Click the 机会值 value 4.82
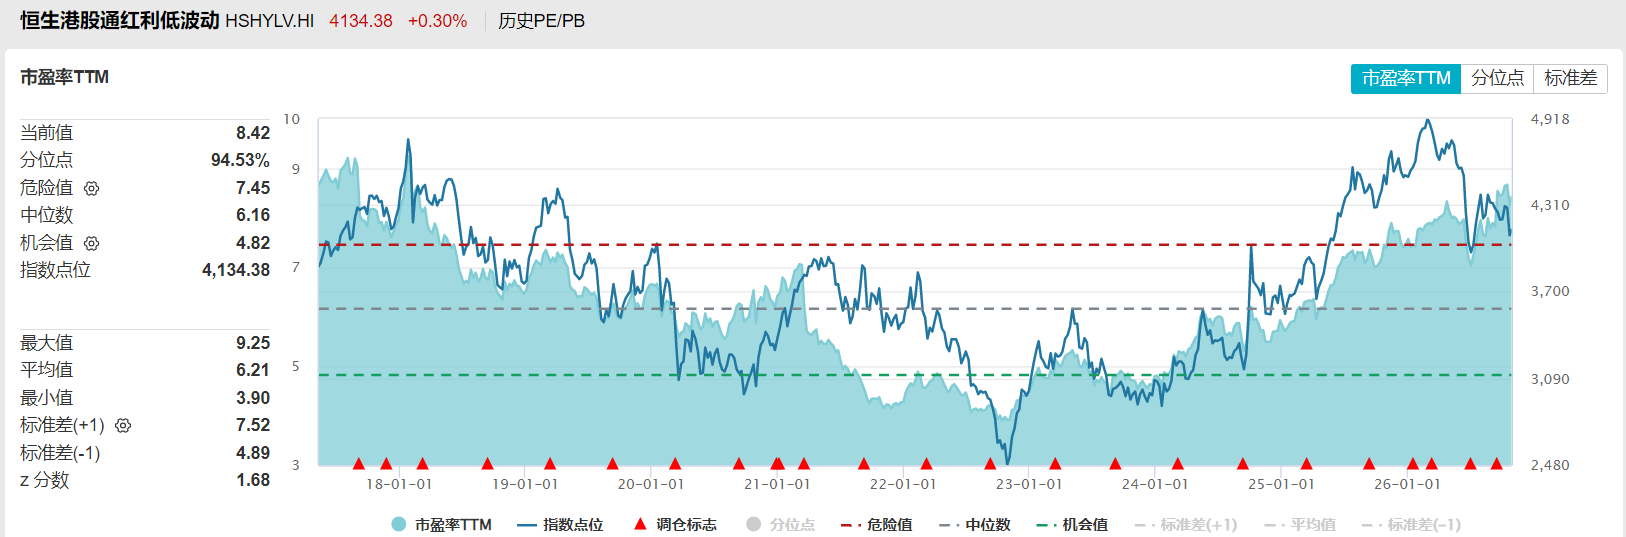Viewport: 1626px width, 537px height. coord(253,243)
